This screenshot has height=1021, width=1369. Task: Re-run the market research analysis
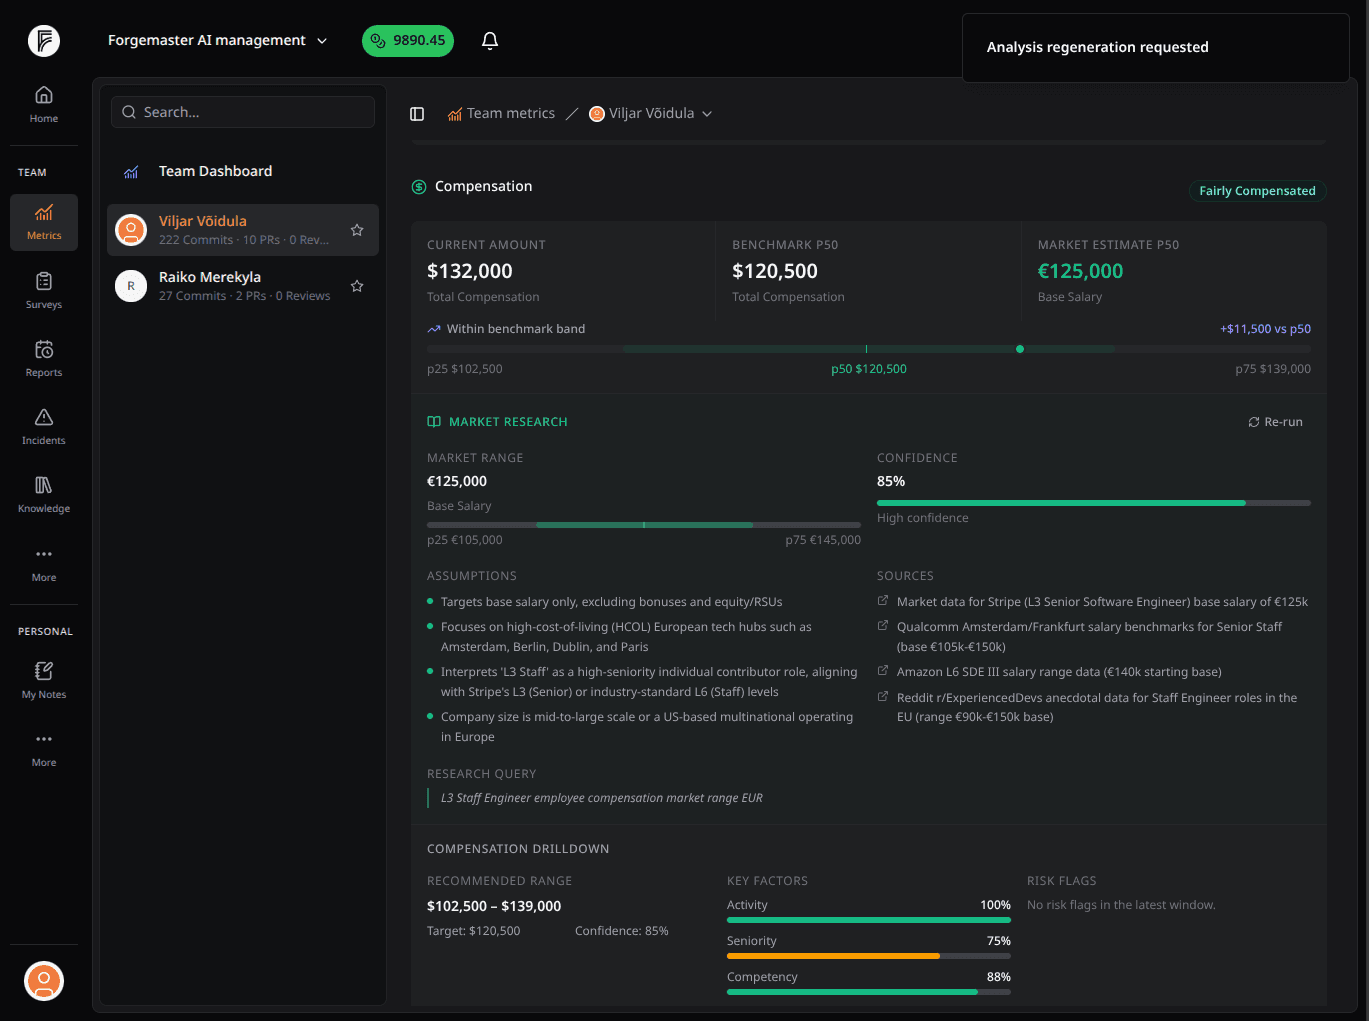click(1275, 421)
